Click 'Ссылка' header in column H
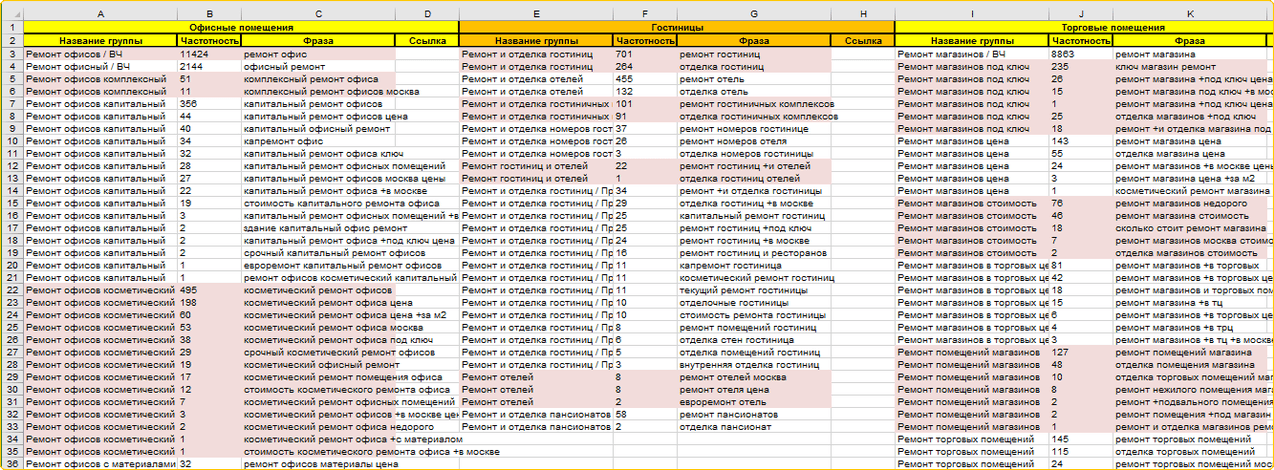The width and height of the screenshot is (1274, 470). [863, 41]
